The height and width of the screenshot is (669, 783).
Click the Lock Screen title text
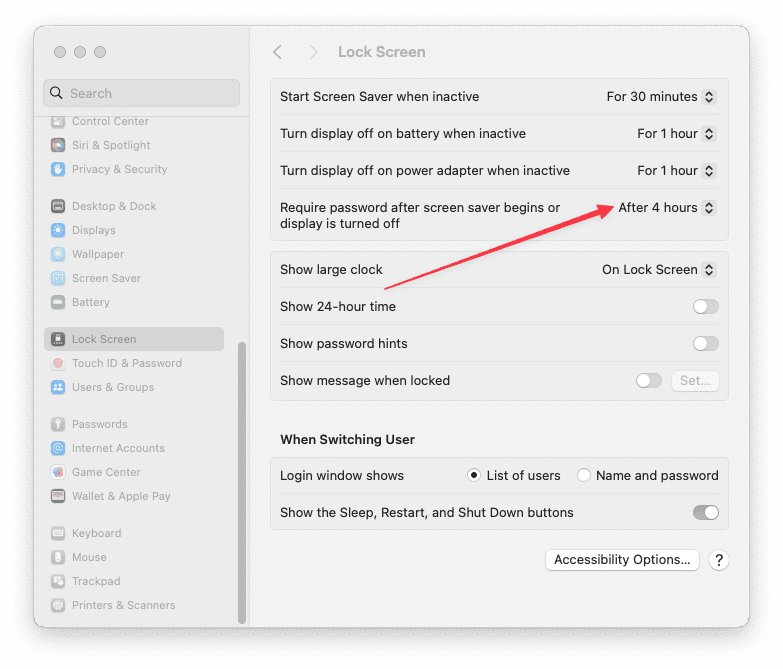[382, 52]
